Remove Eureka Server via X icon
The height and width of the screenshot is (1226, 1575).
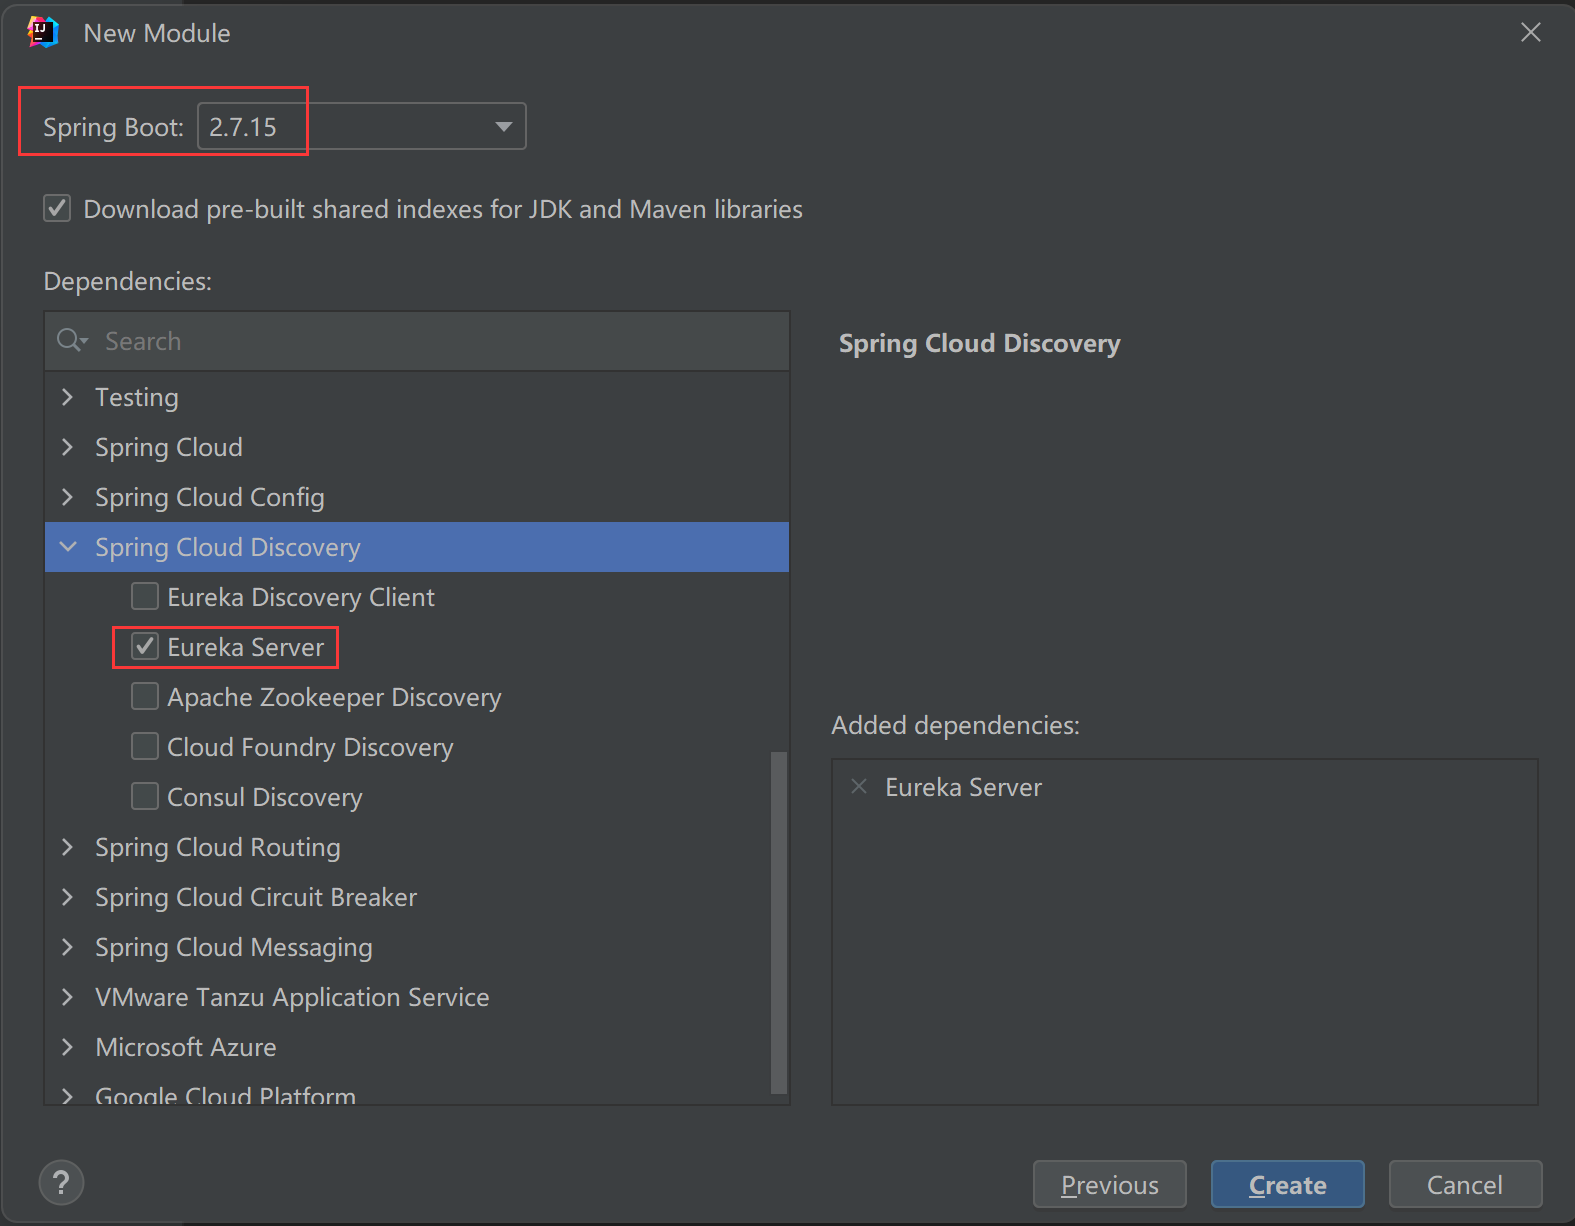coord(858,787)
